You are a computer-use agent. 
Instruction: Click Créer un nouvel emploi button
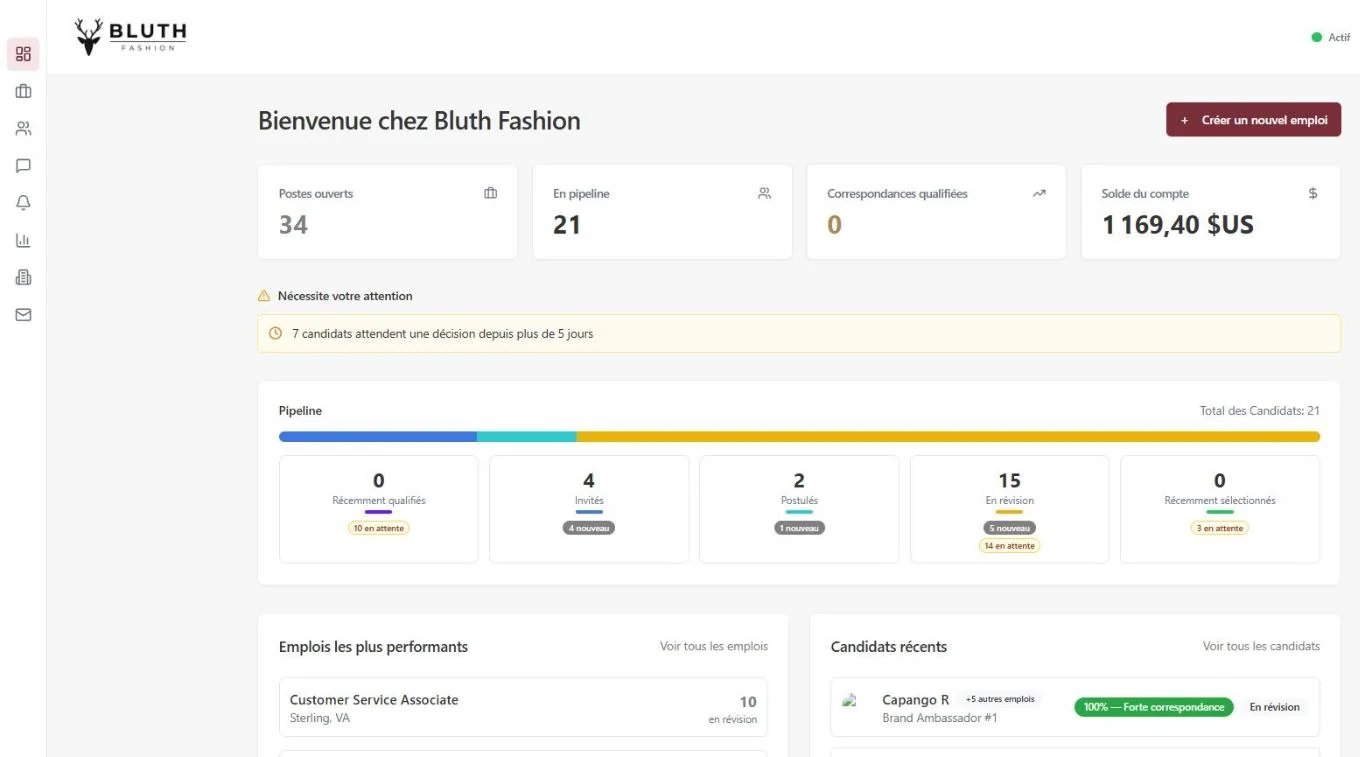point(1253,120)
